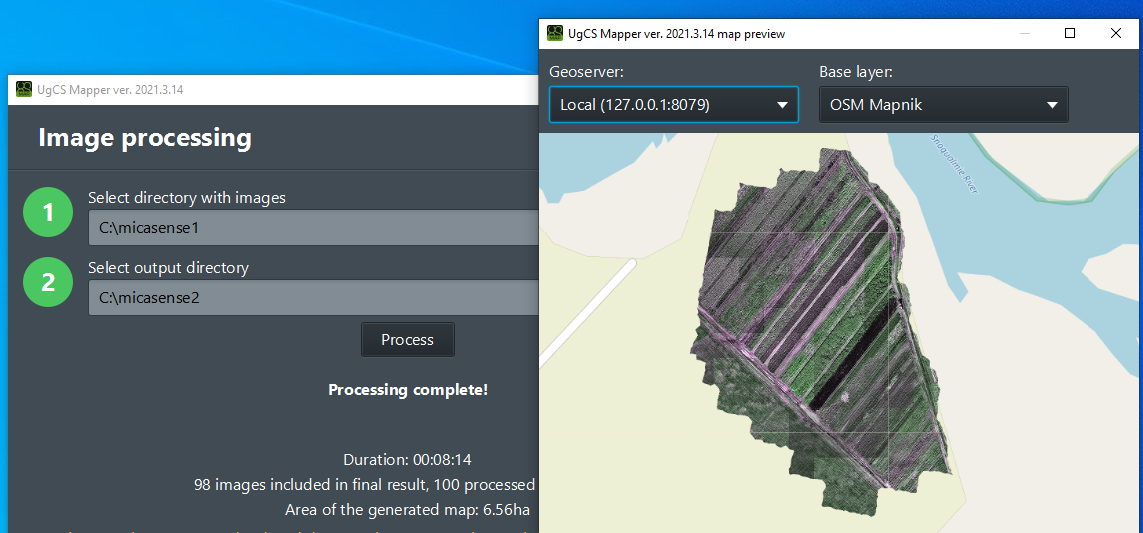Minimize the map preview window
The height and width of the screenshot is (533, 1143).
pos(1025,33)
